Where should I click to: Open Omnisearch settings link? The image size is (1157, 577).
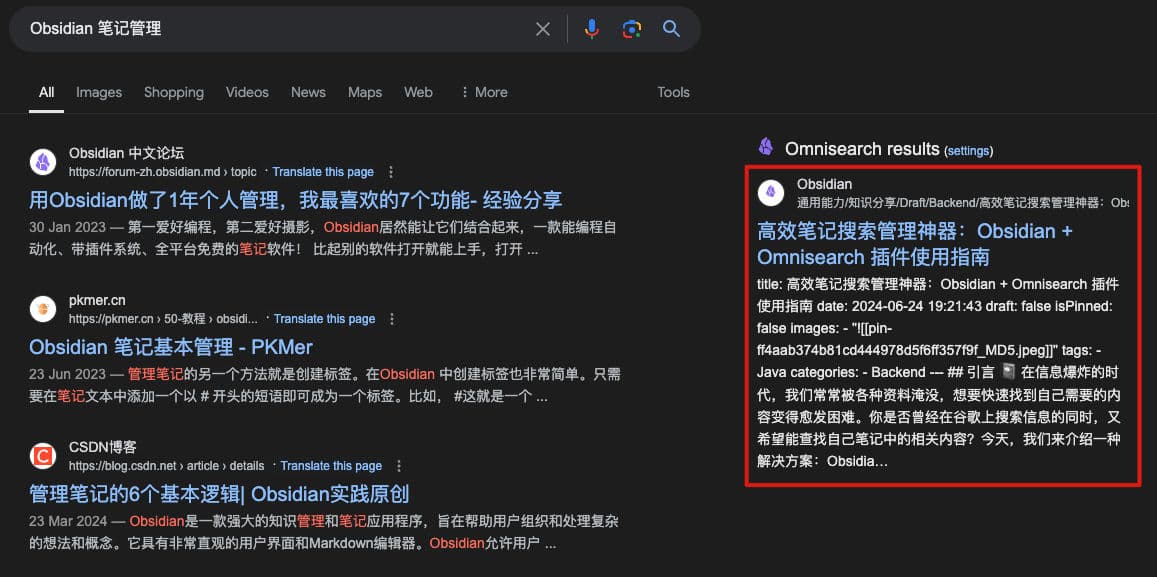pos(968,151)
